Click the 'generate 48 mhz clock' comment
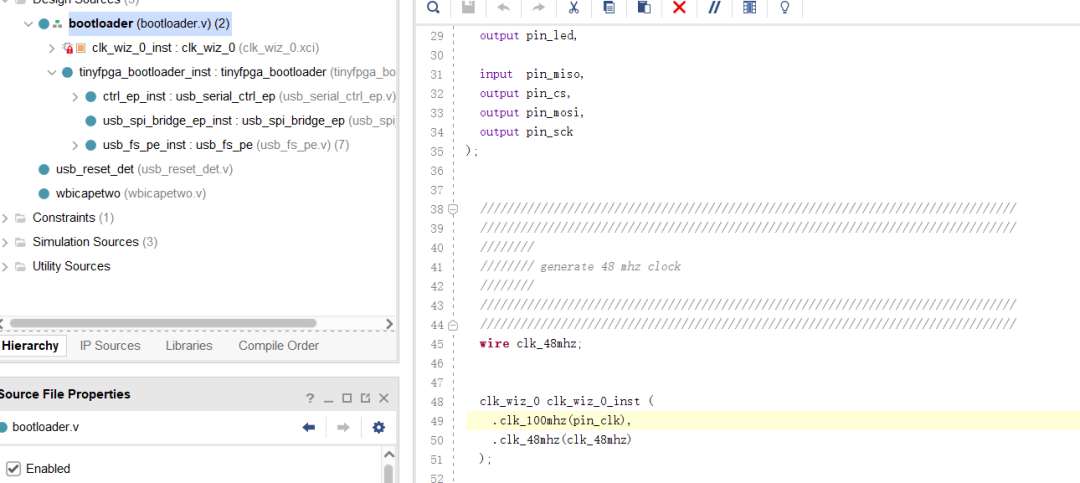The image size is (1080, 483). 610,267
